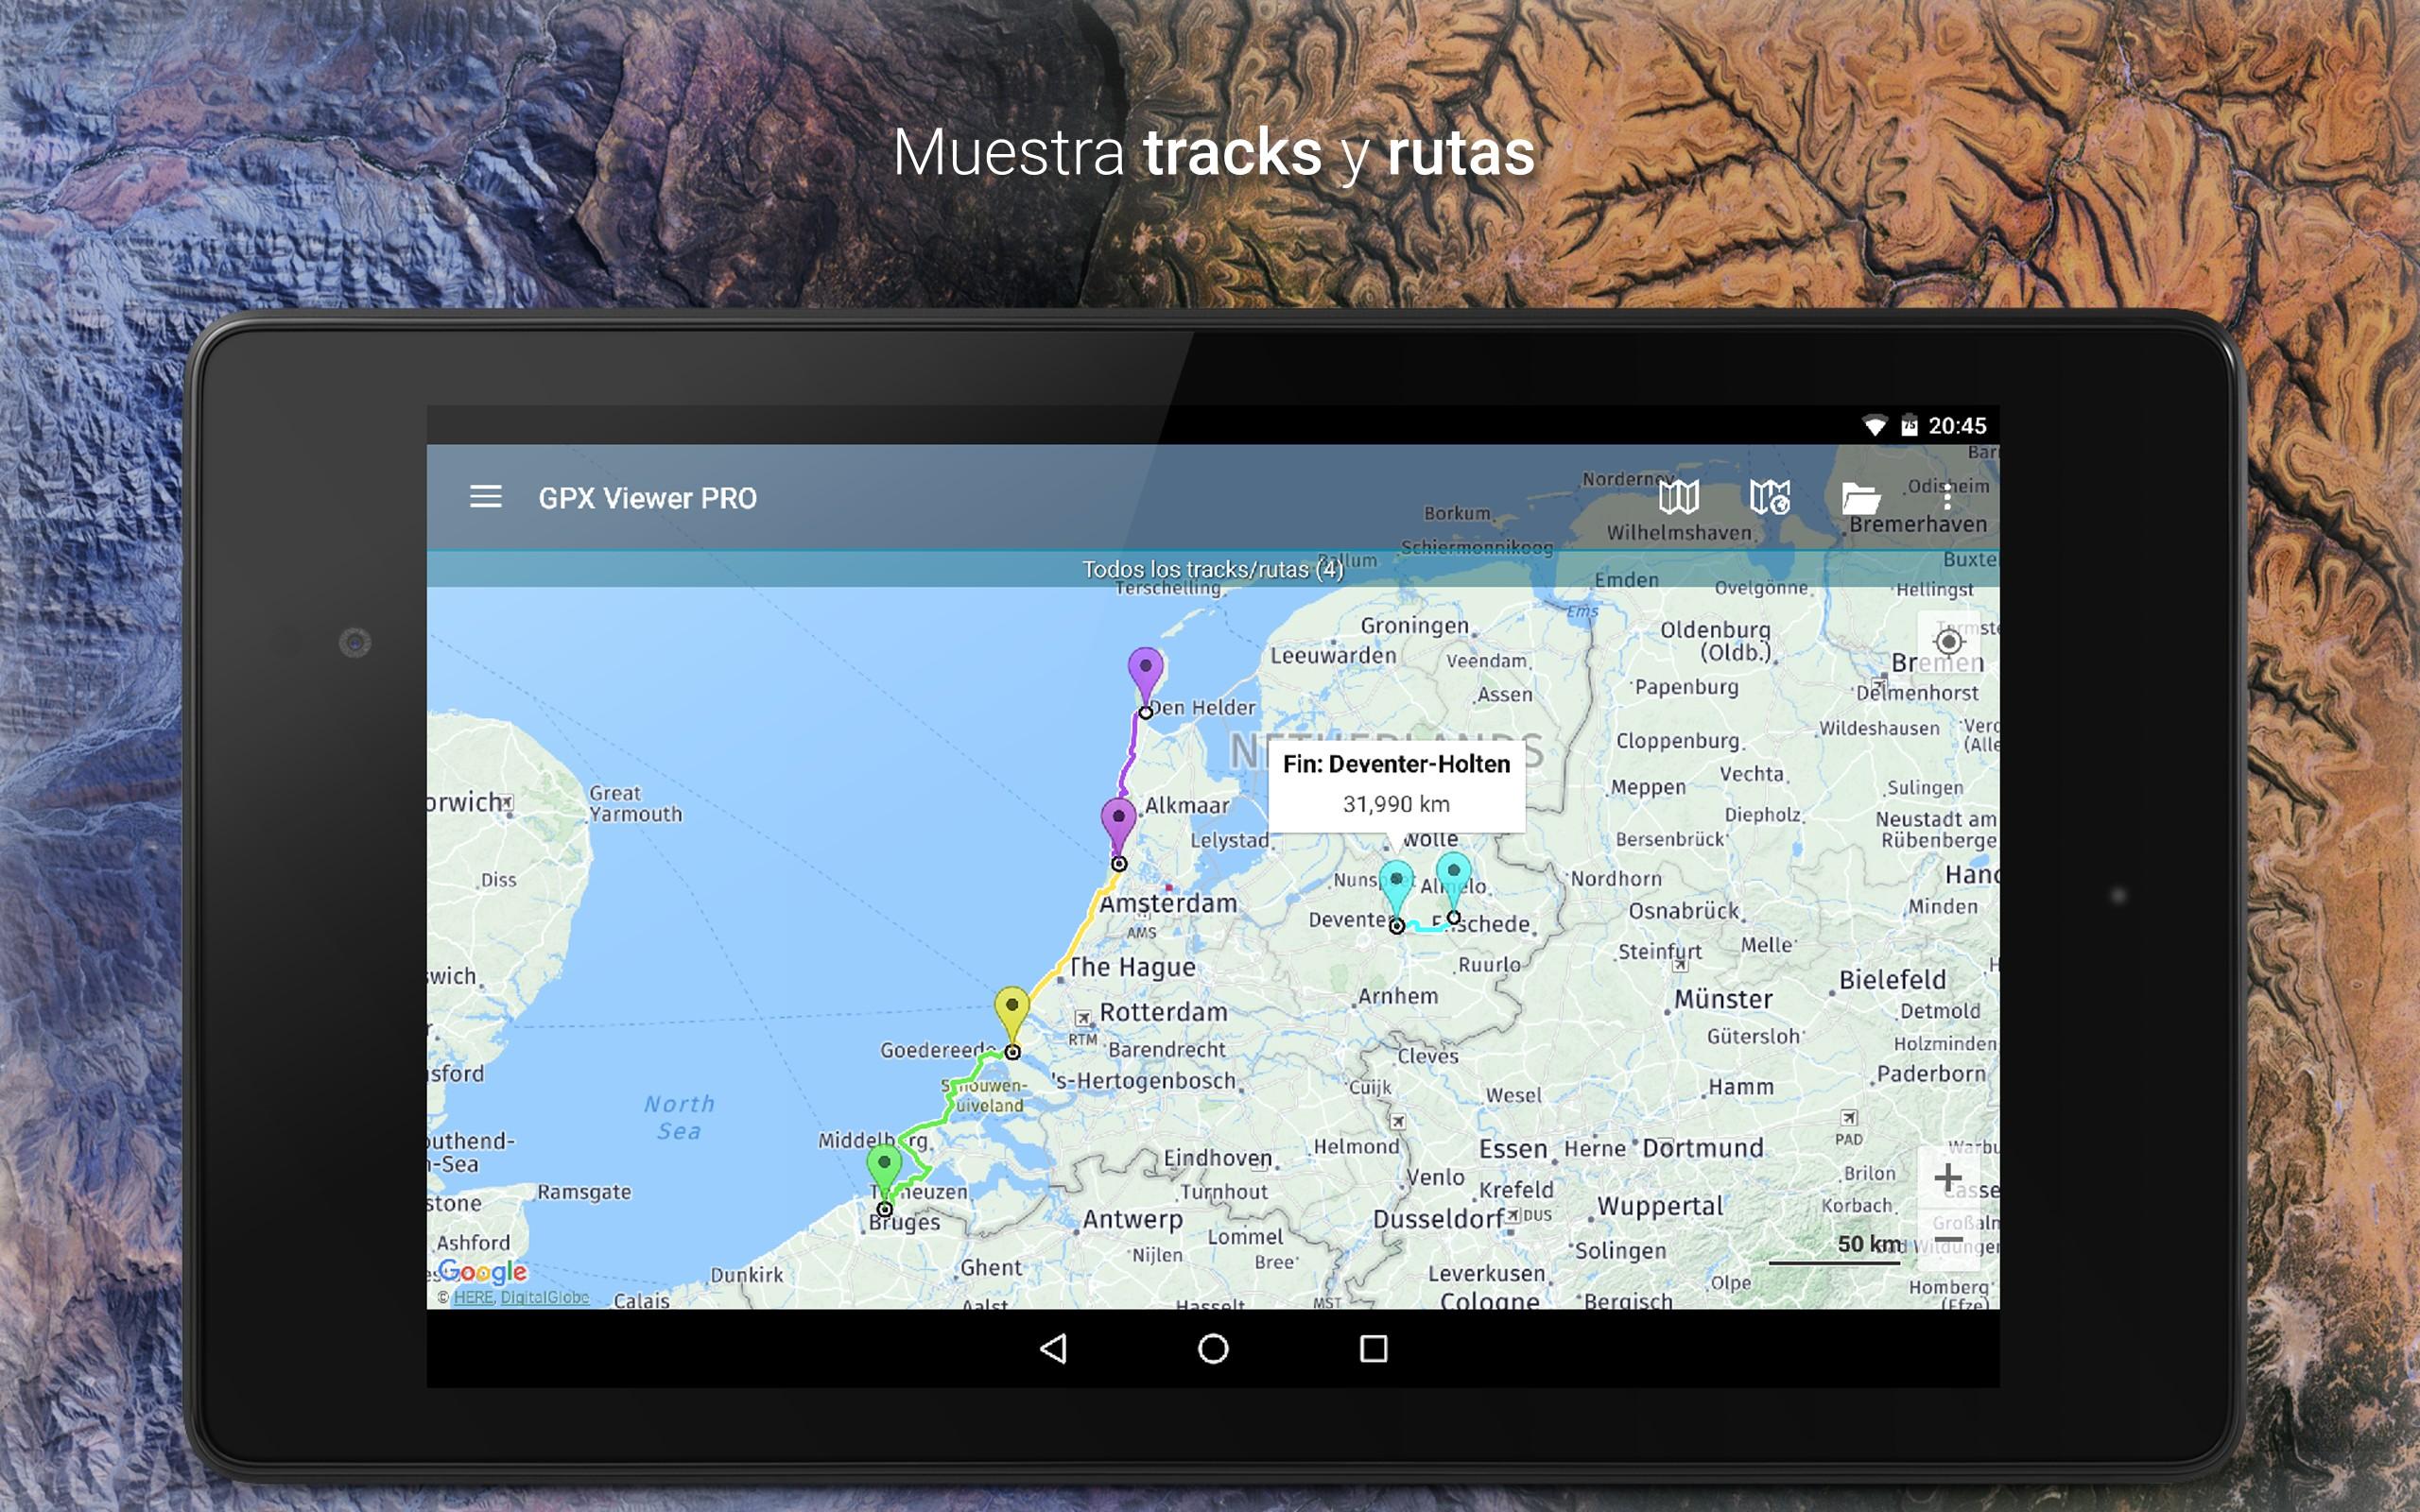Open the HERE attribution link
Image resolution: width=2420 pixels, height=1512 pixels.
473,1297
